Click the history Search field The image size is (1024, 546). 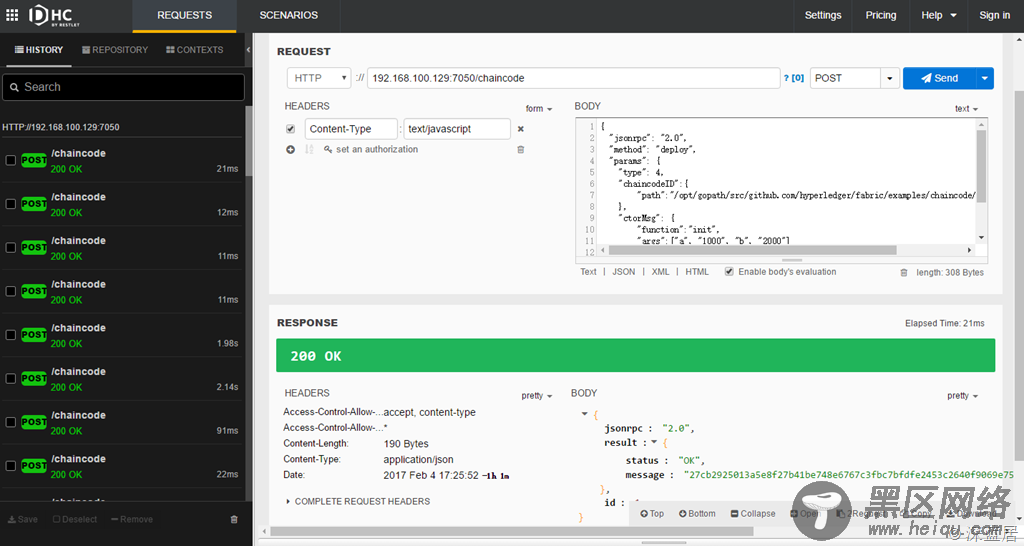(x=123, y=87)
